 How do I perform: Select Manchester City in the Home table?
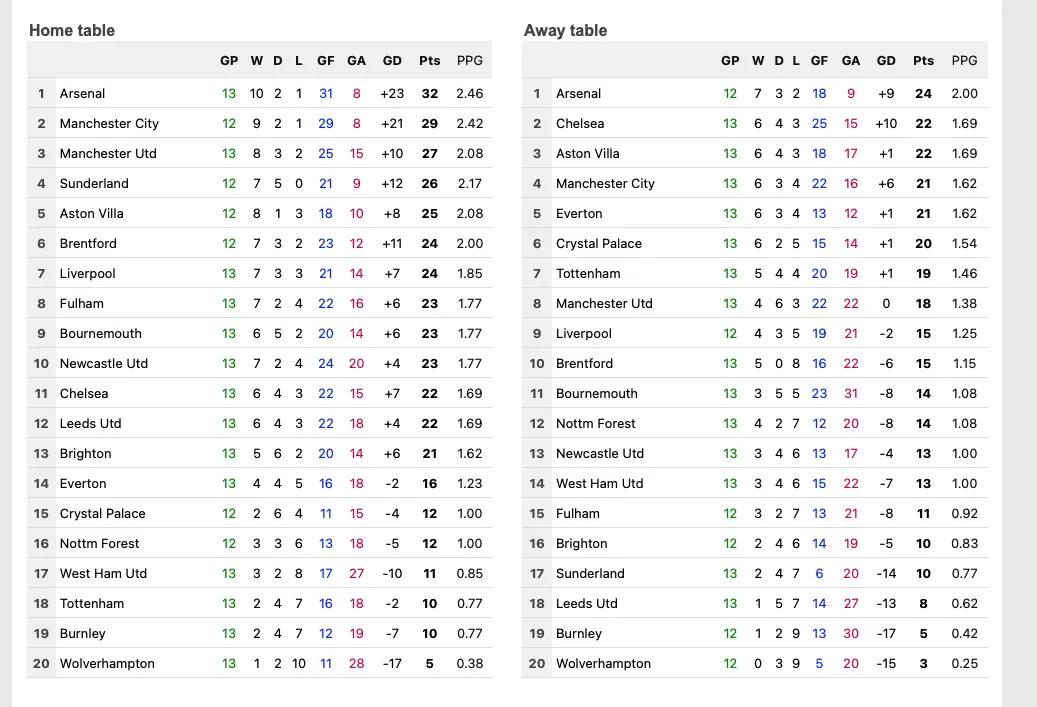(x=109, y=124)
